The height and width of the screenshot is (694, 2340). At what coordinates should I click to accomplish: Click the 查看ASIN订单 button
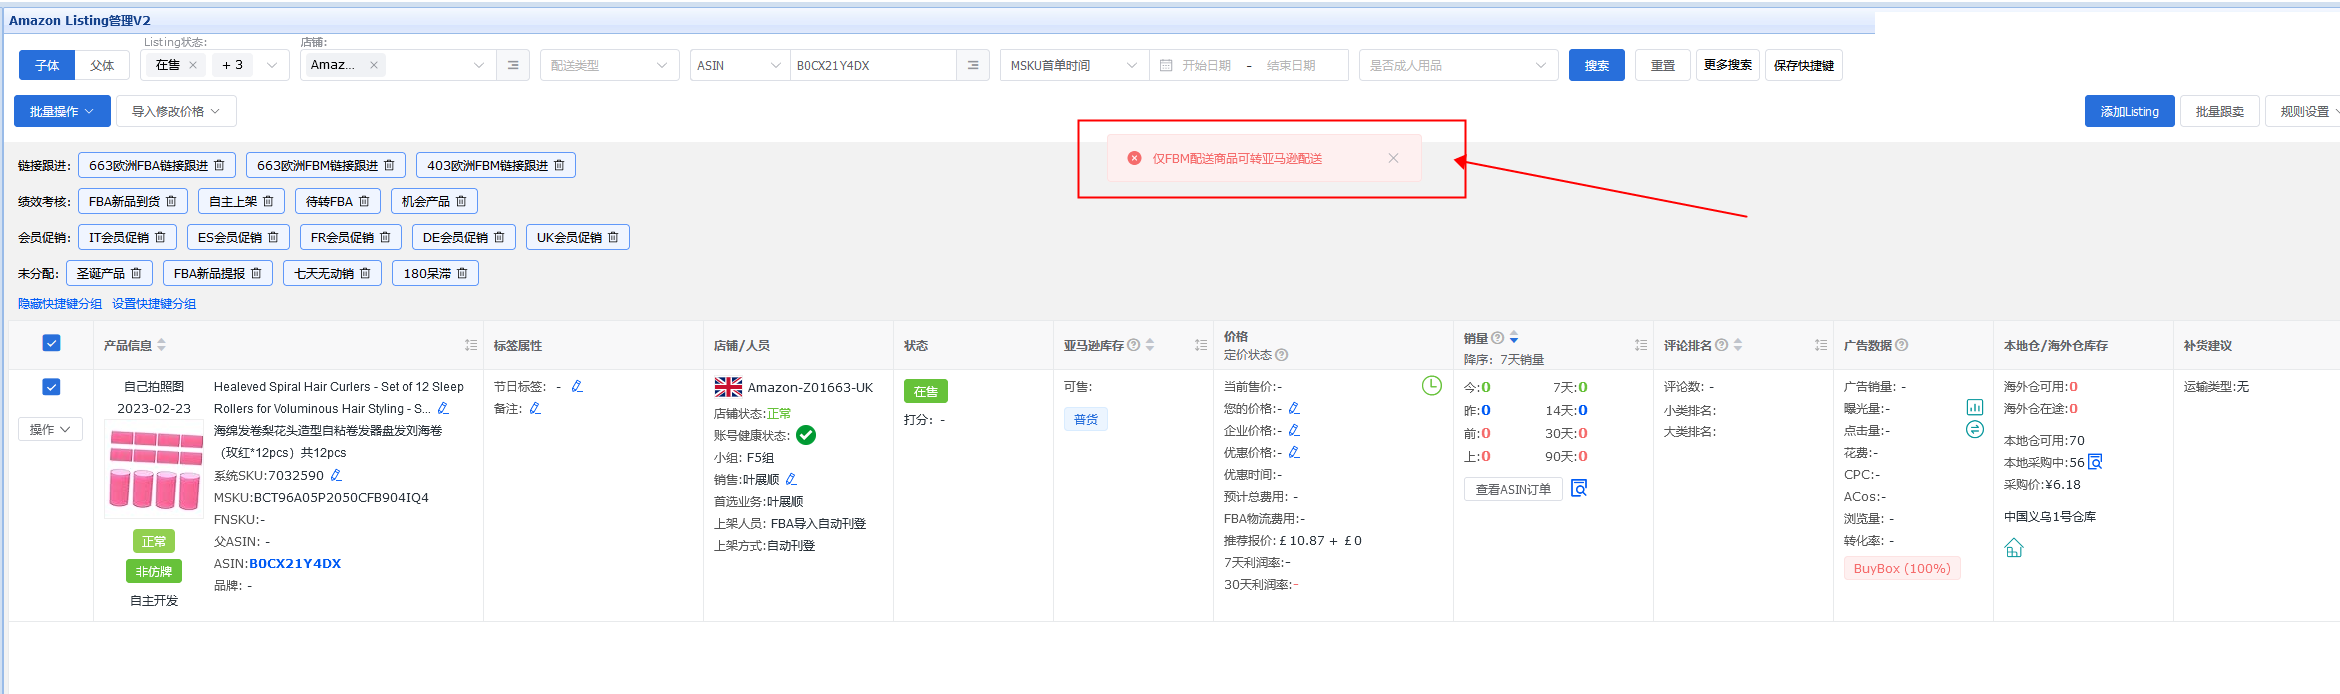(1513, 489)
